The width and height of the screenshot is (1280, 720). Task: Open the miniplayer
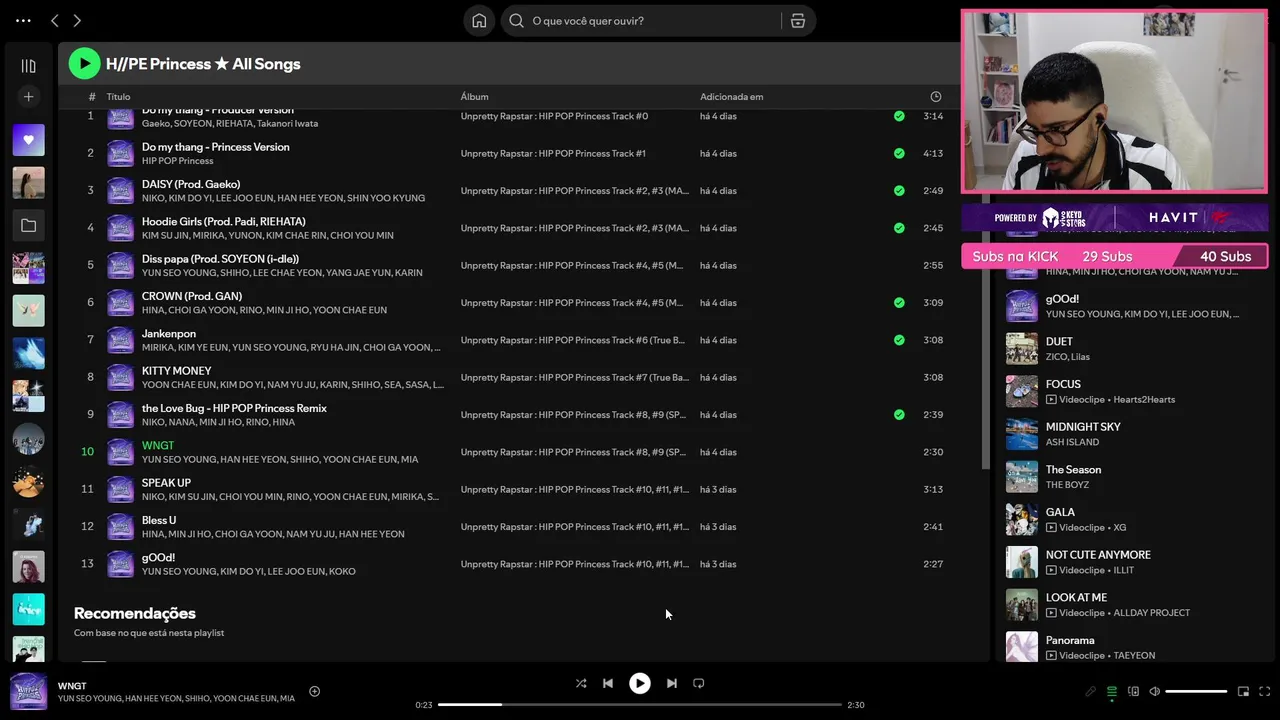(x=1243, y=691)
